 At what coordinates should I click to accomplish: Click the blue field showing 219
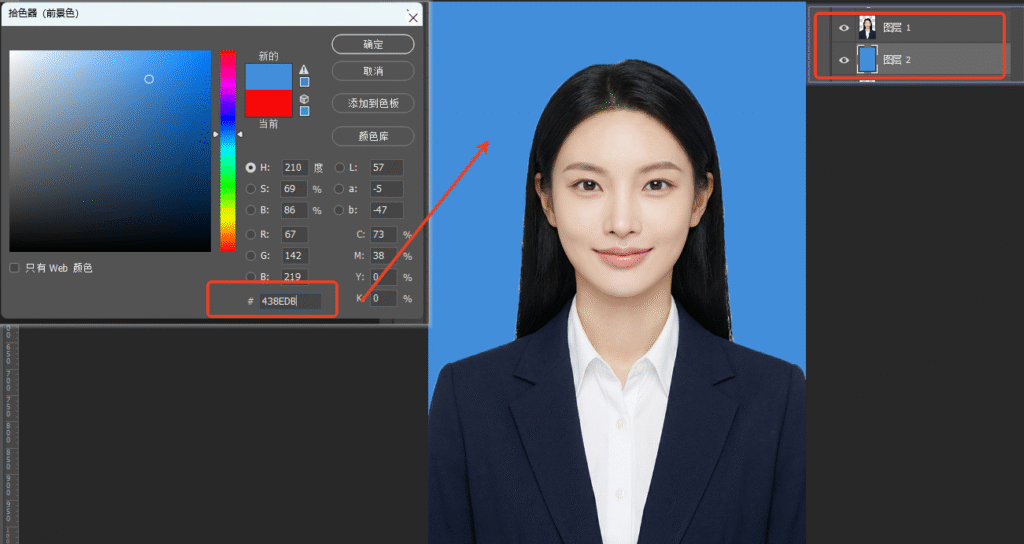[295, 277]
